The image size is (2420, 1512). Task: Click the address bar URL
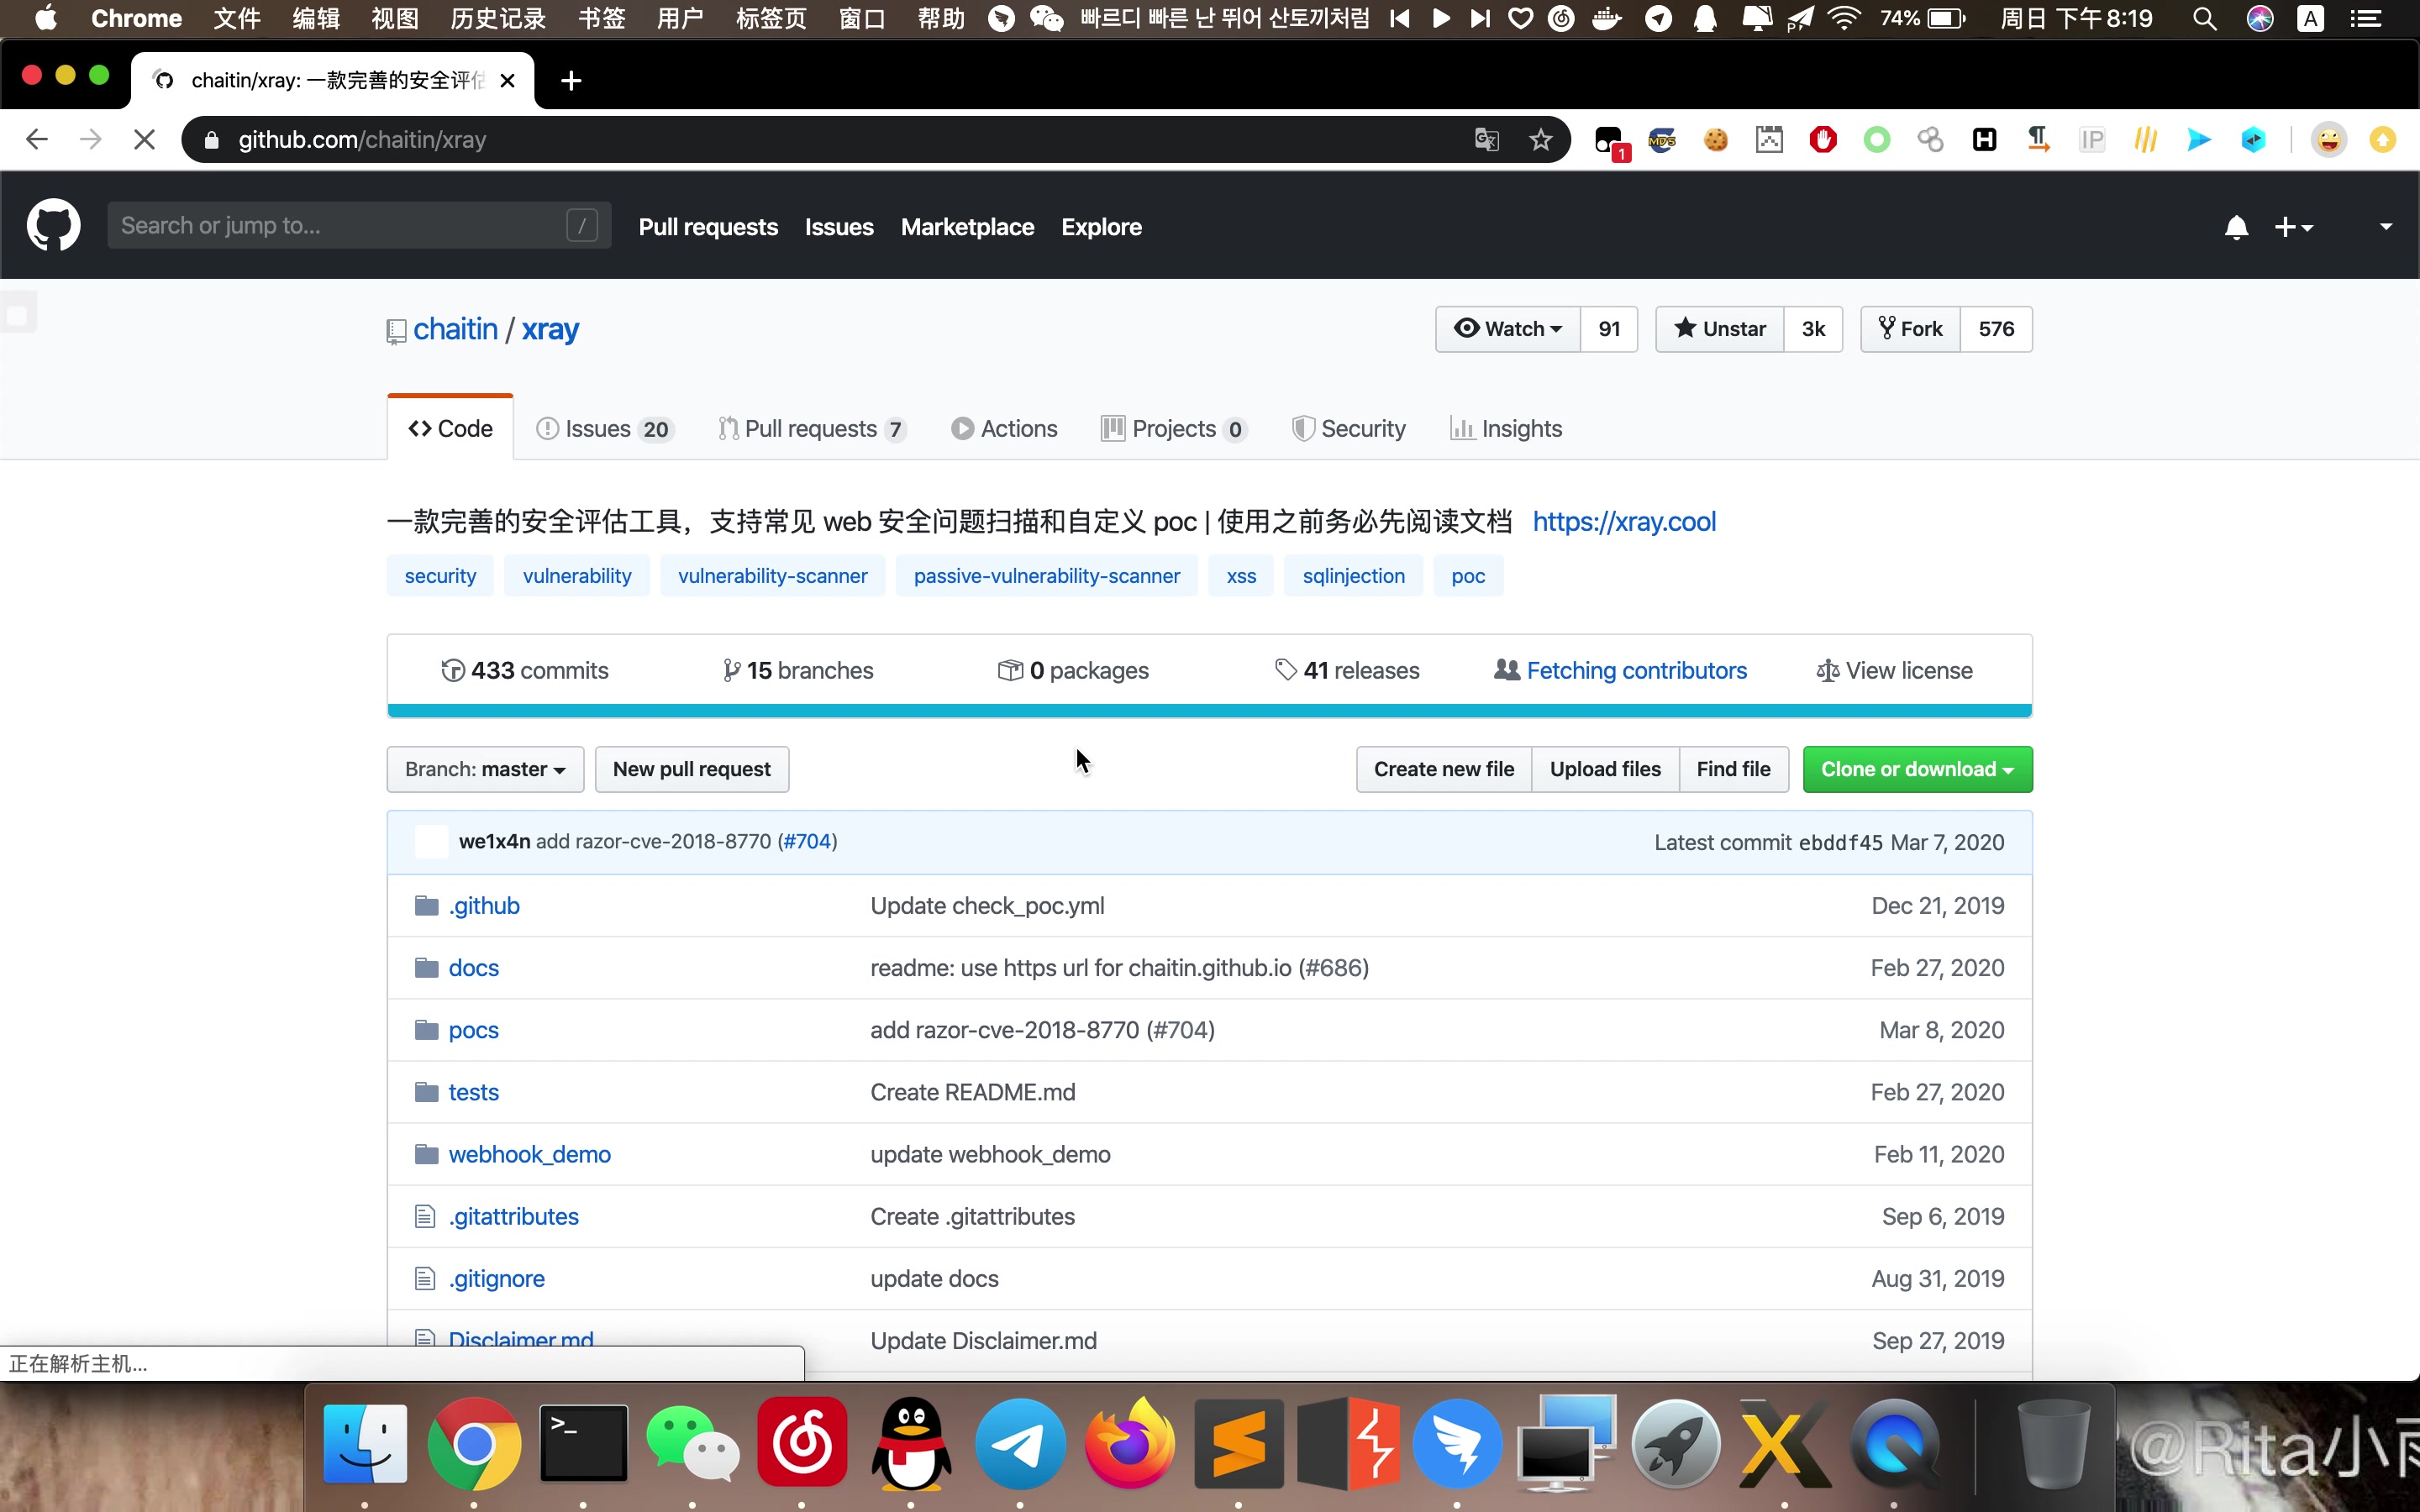(362, 140)
